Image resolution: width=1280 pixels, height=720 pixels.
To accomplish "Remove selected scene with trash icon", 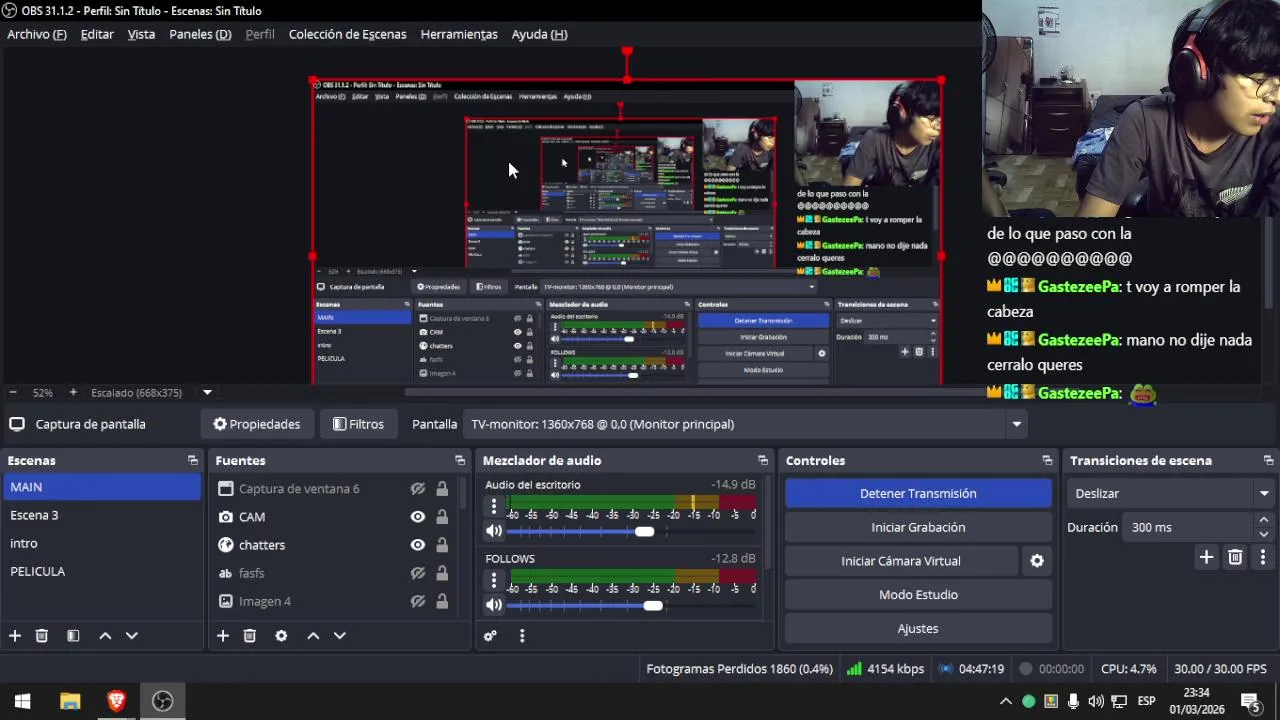I will (42, 636).
